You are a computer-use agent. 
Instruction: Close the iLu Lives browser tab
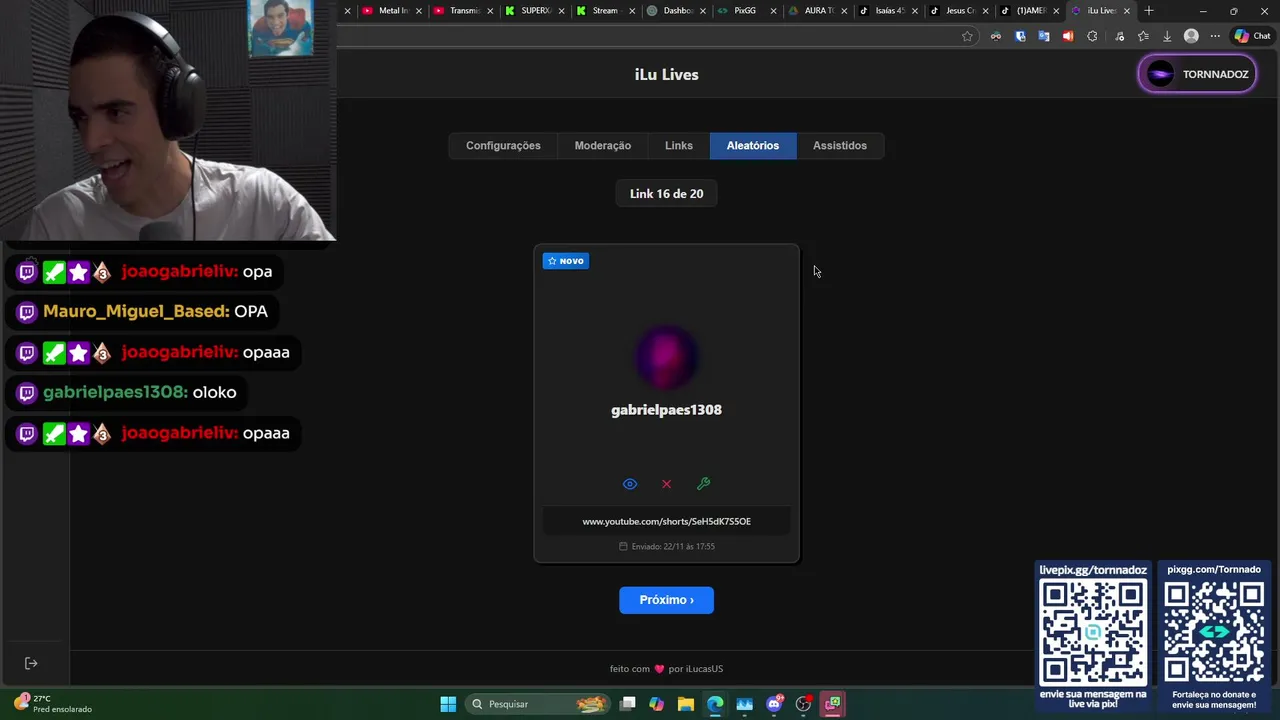click(x=1127, y=11)
